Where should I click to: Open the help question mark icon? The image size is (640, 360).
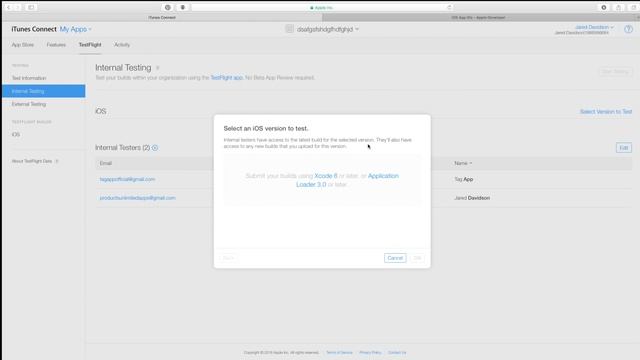628,29
